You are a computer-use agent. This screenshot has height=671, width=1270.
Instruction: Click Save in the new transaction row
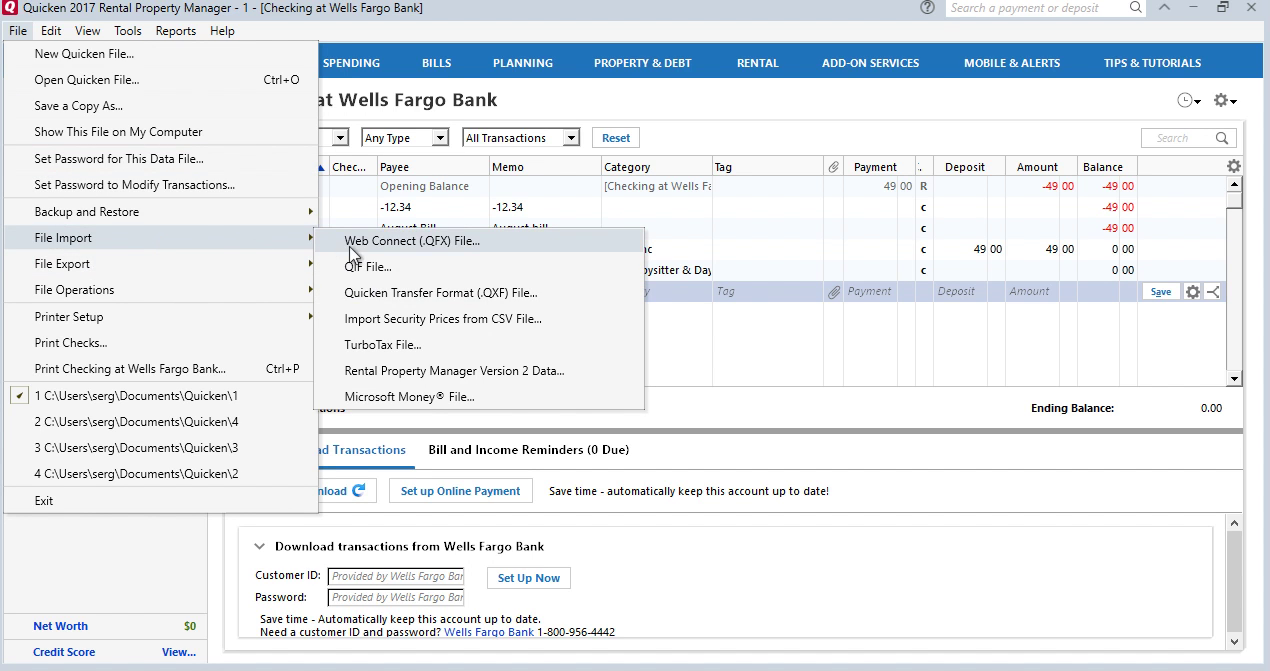(1161, 292)
